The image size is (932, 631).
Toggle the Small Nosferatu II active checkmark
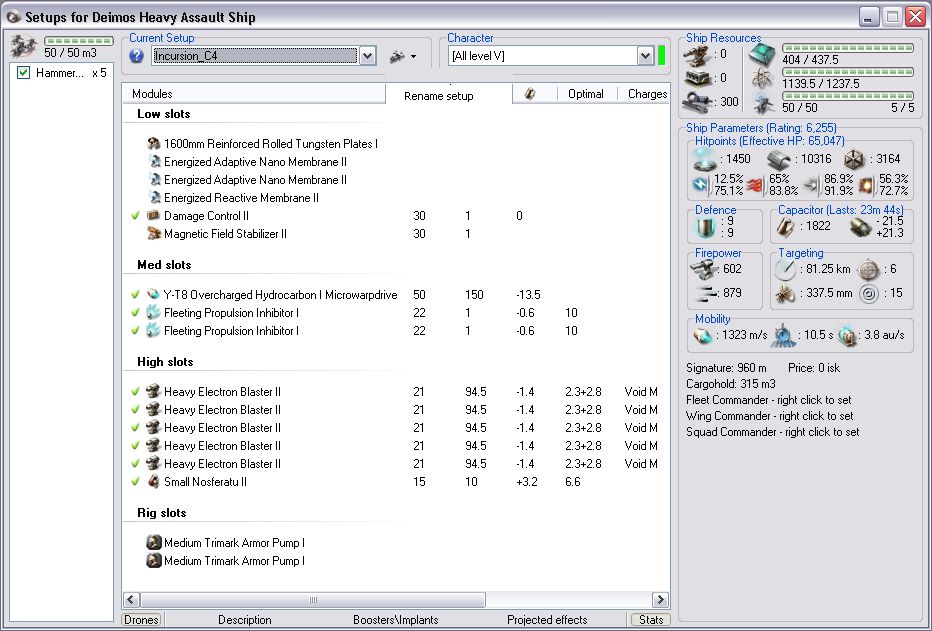135,482
